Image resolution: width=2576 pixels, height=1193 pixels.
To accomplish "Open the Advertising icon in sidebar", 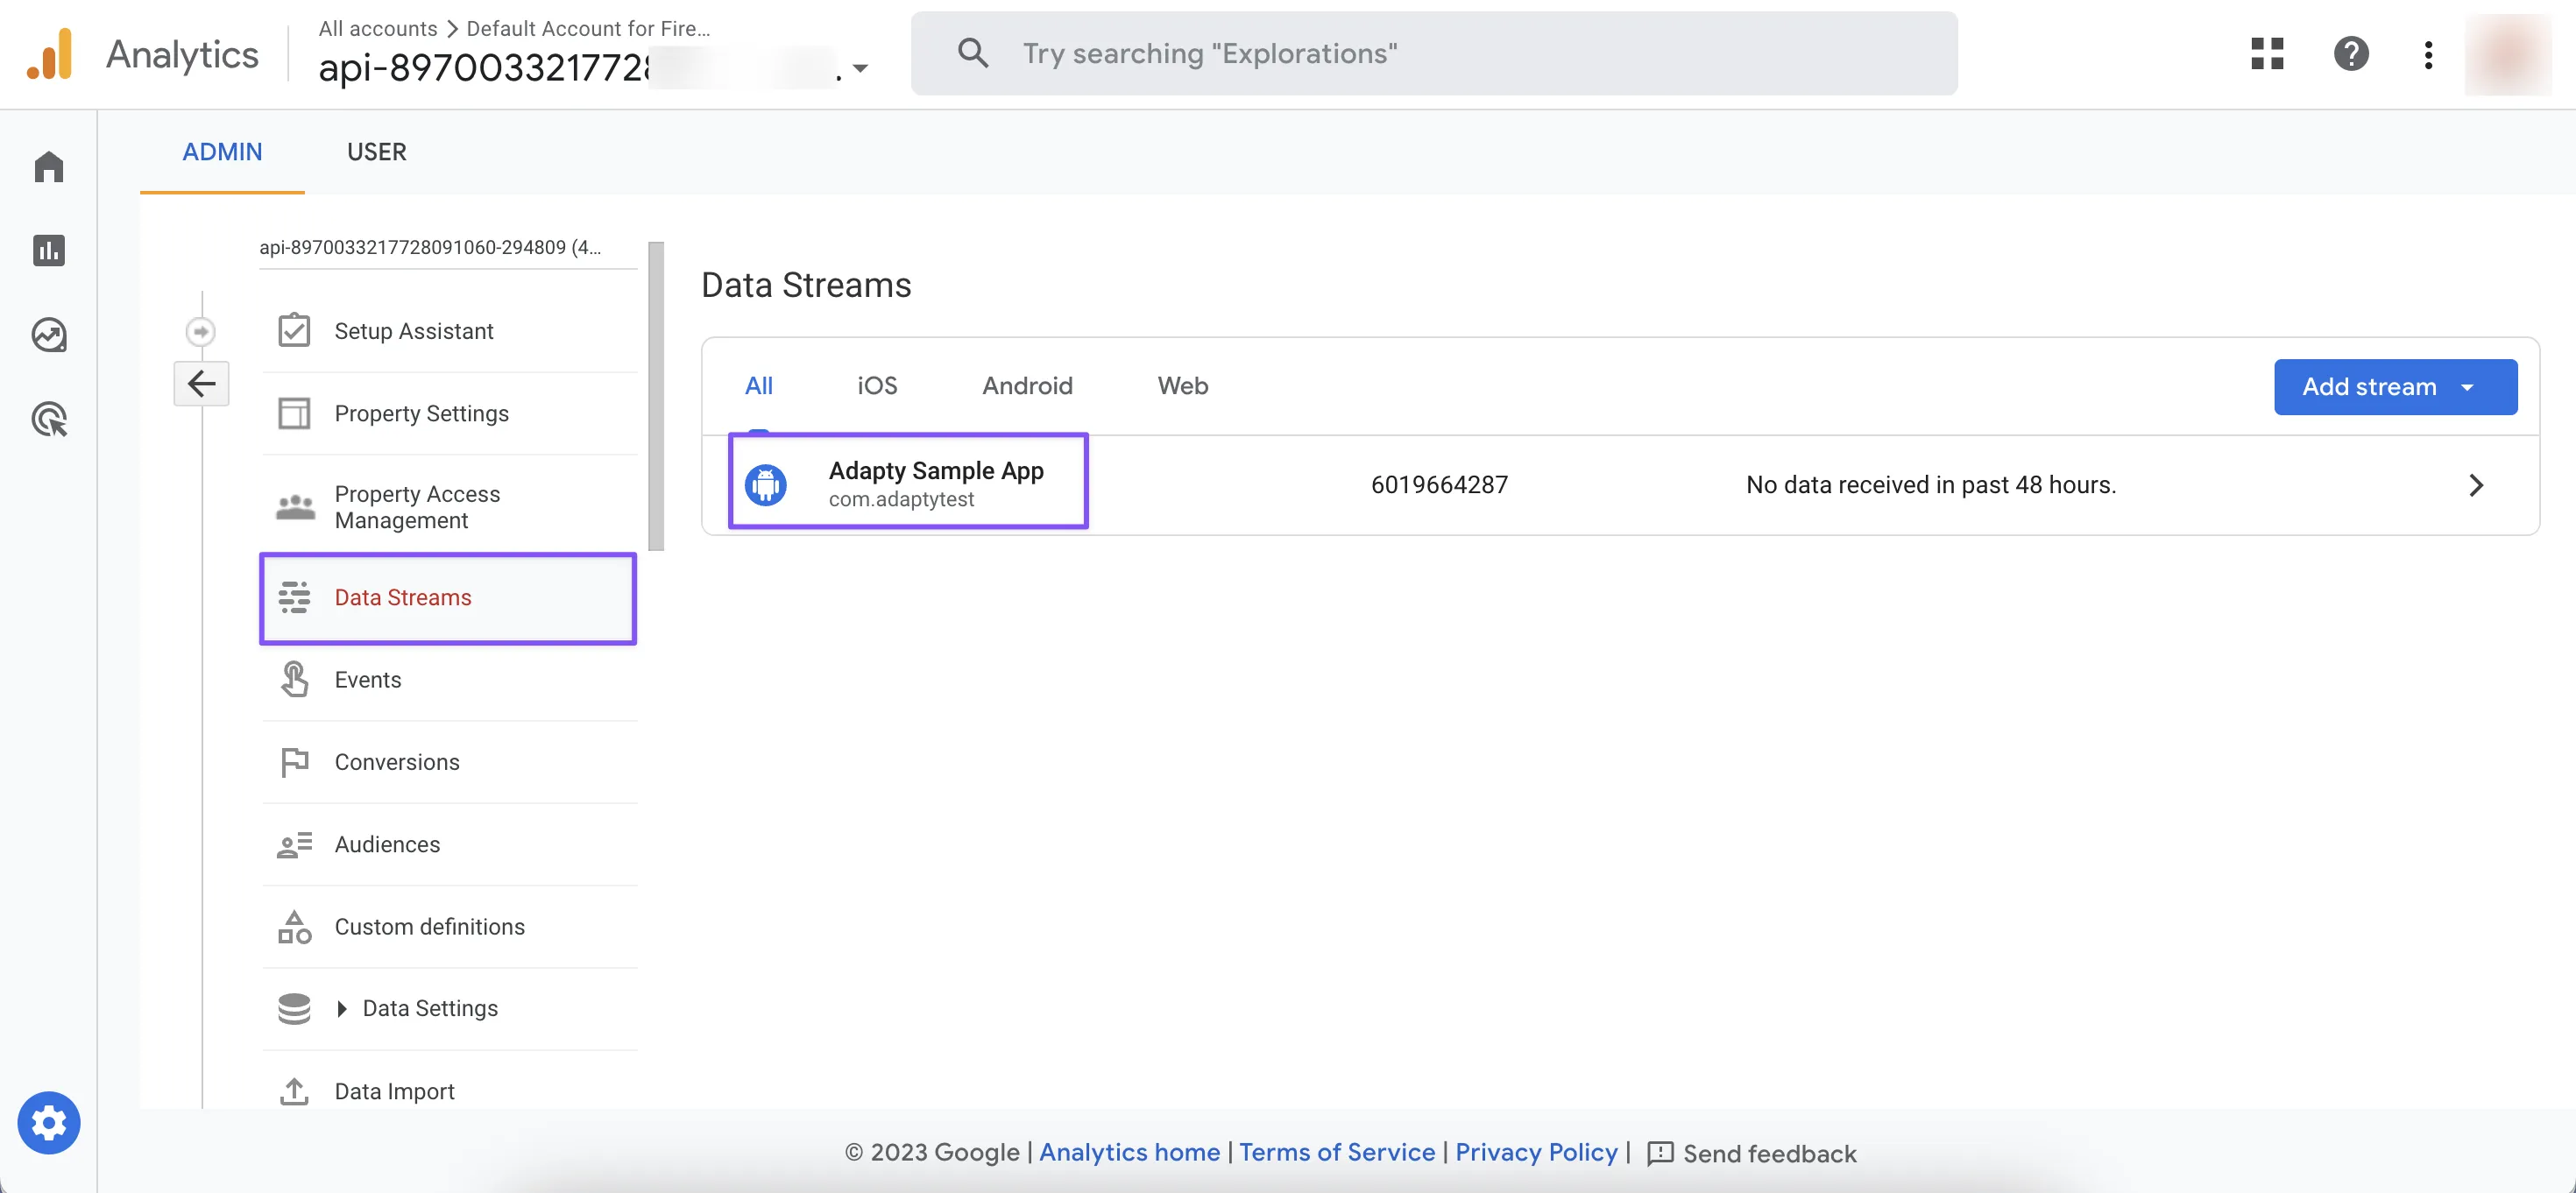I will pyautogui.click(x=48, y=419).
